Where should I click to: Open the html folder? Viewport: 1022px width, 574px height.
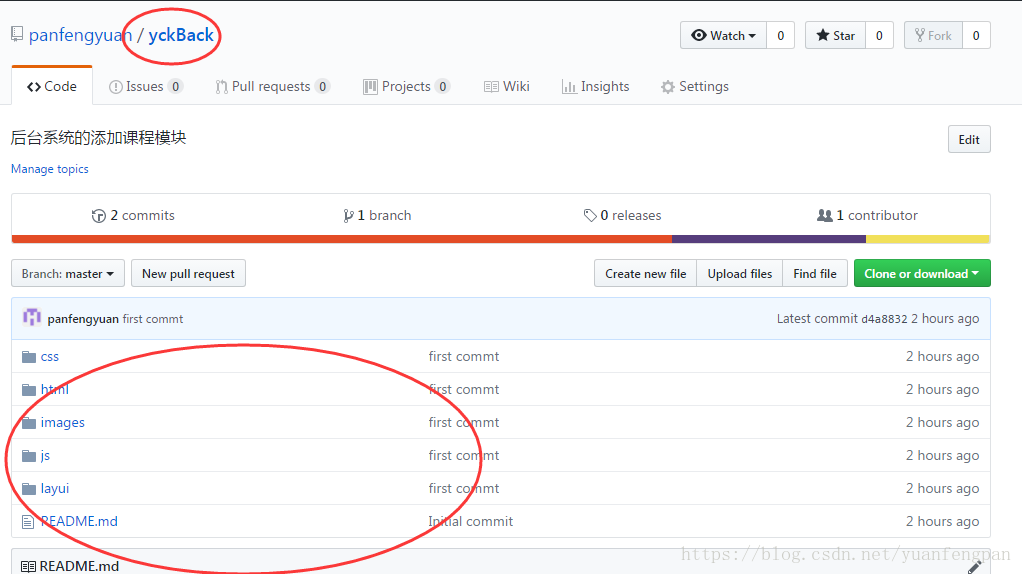(55, 389)
